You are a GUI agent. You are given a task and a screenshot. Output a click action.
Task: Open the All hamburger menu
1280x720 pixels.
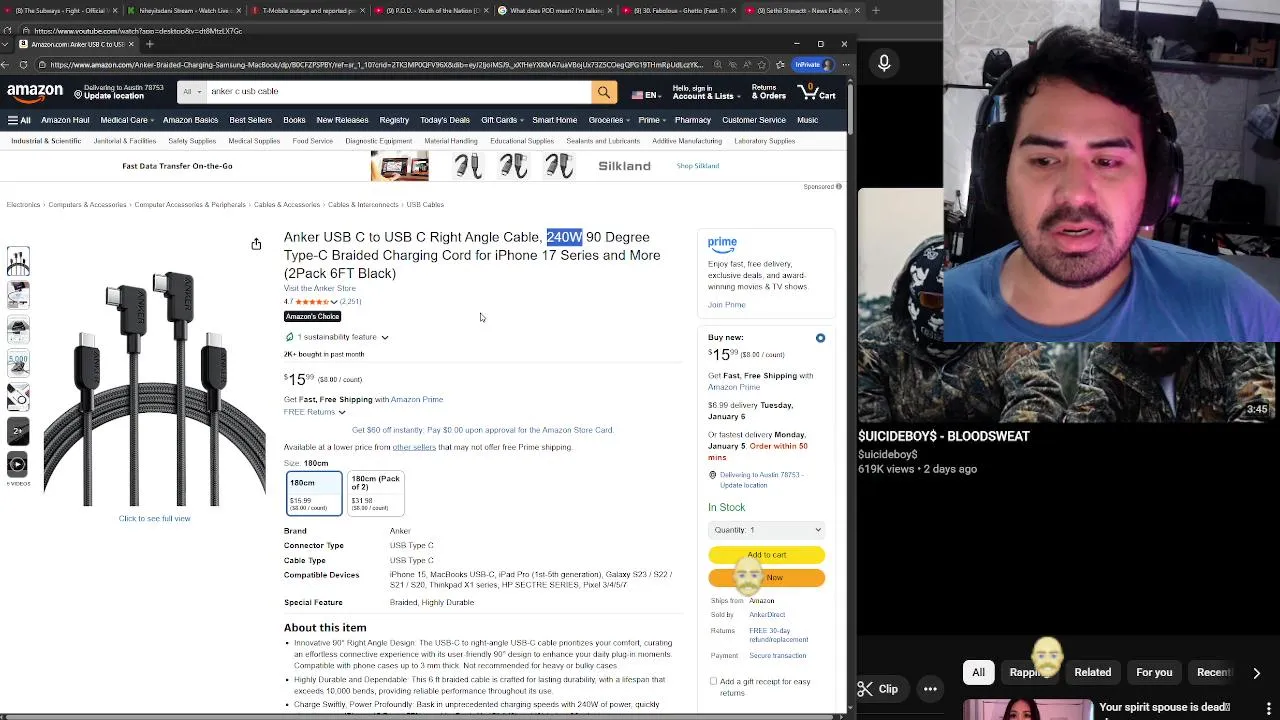pos(19,120)
